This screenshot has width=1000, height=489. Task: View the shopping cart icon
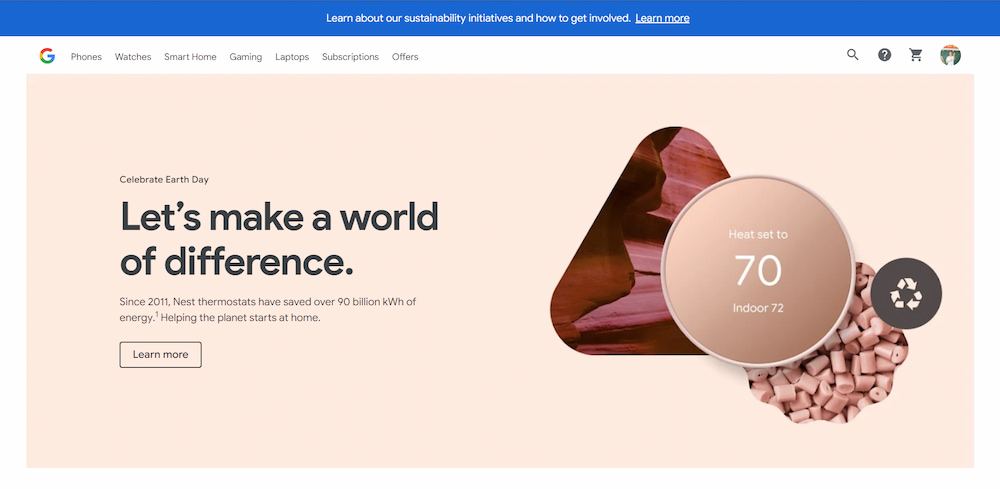916,55
